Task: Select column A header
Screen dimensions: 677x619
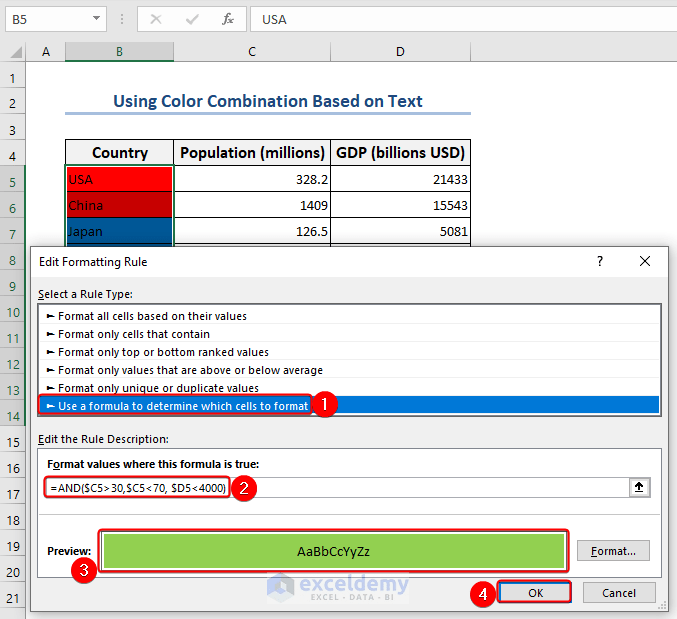Action: pyautogui.click(x=46, y=52)
